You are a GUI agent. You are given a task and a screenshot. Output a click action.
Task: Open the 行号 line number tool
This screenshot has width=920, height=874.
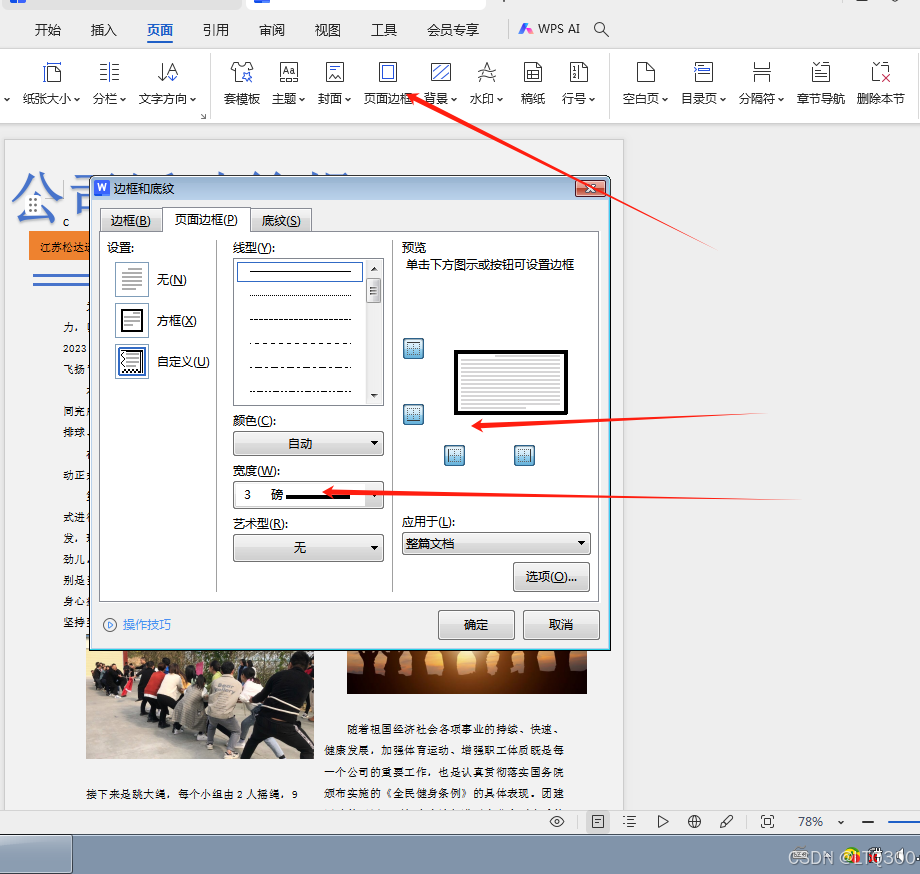click(x=579, y=83)
